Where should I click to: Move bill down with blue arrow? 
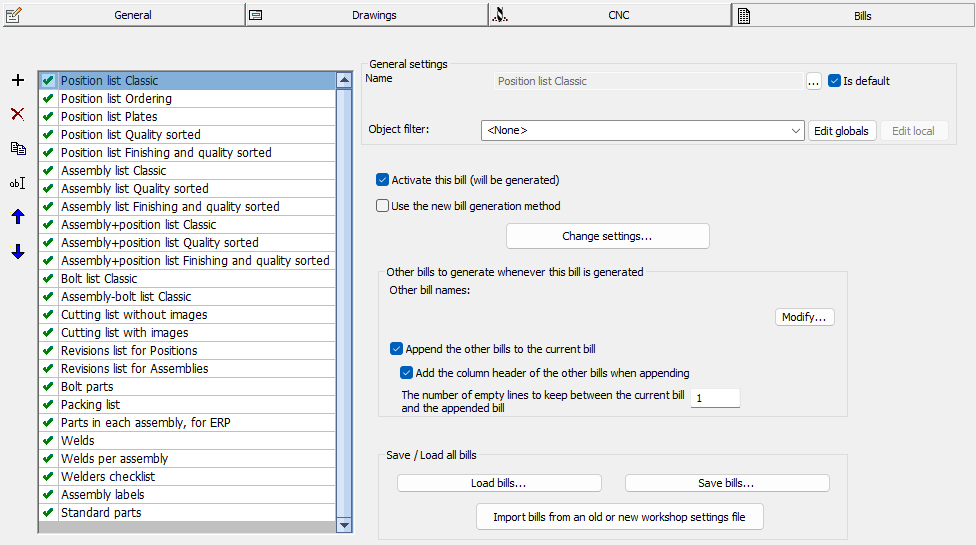[17, 252]
